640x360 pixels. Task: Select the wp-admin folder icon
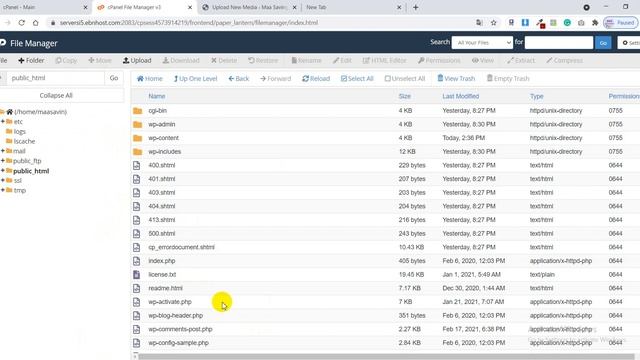pyautogui.click(x=138, y=124)
